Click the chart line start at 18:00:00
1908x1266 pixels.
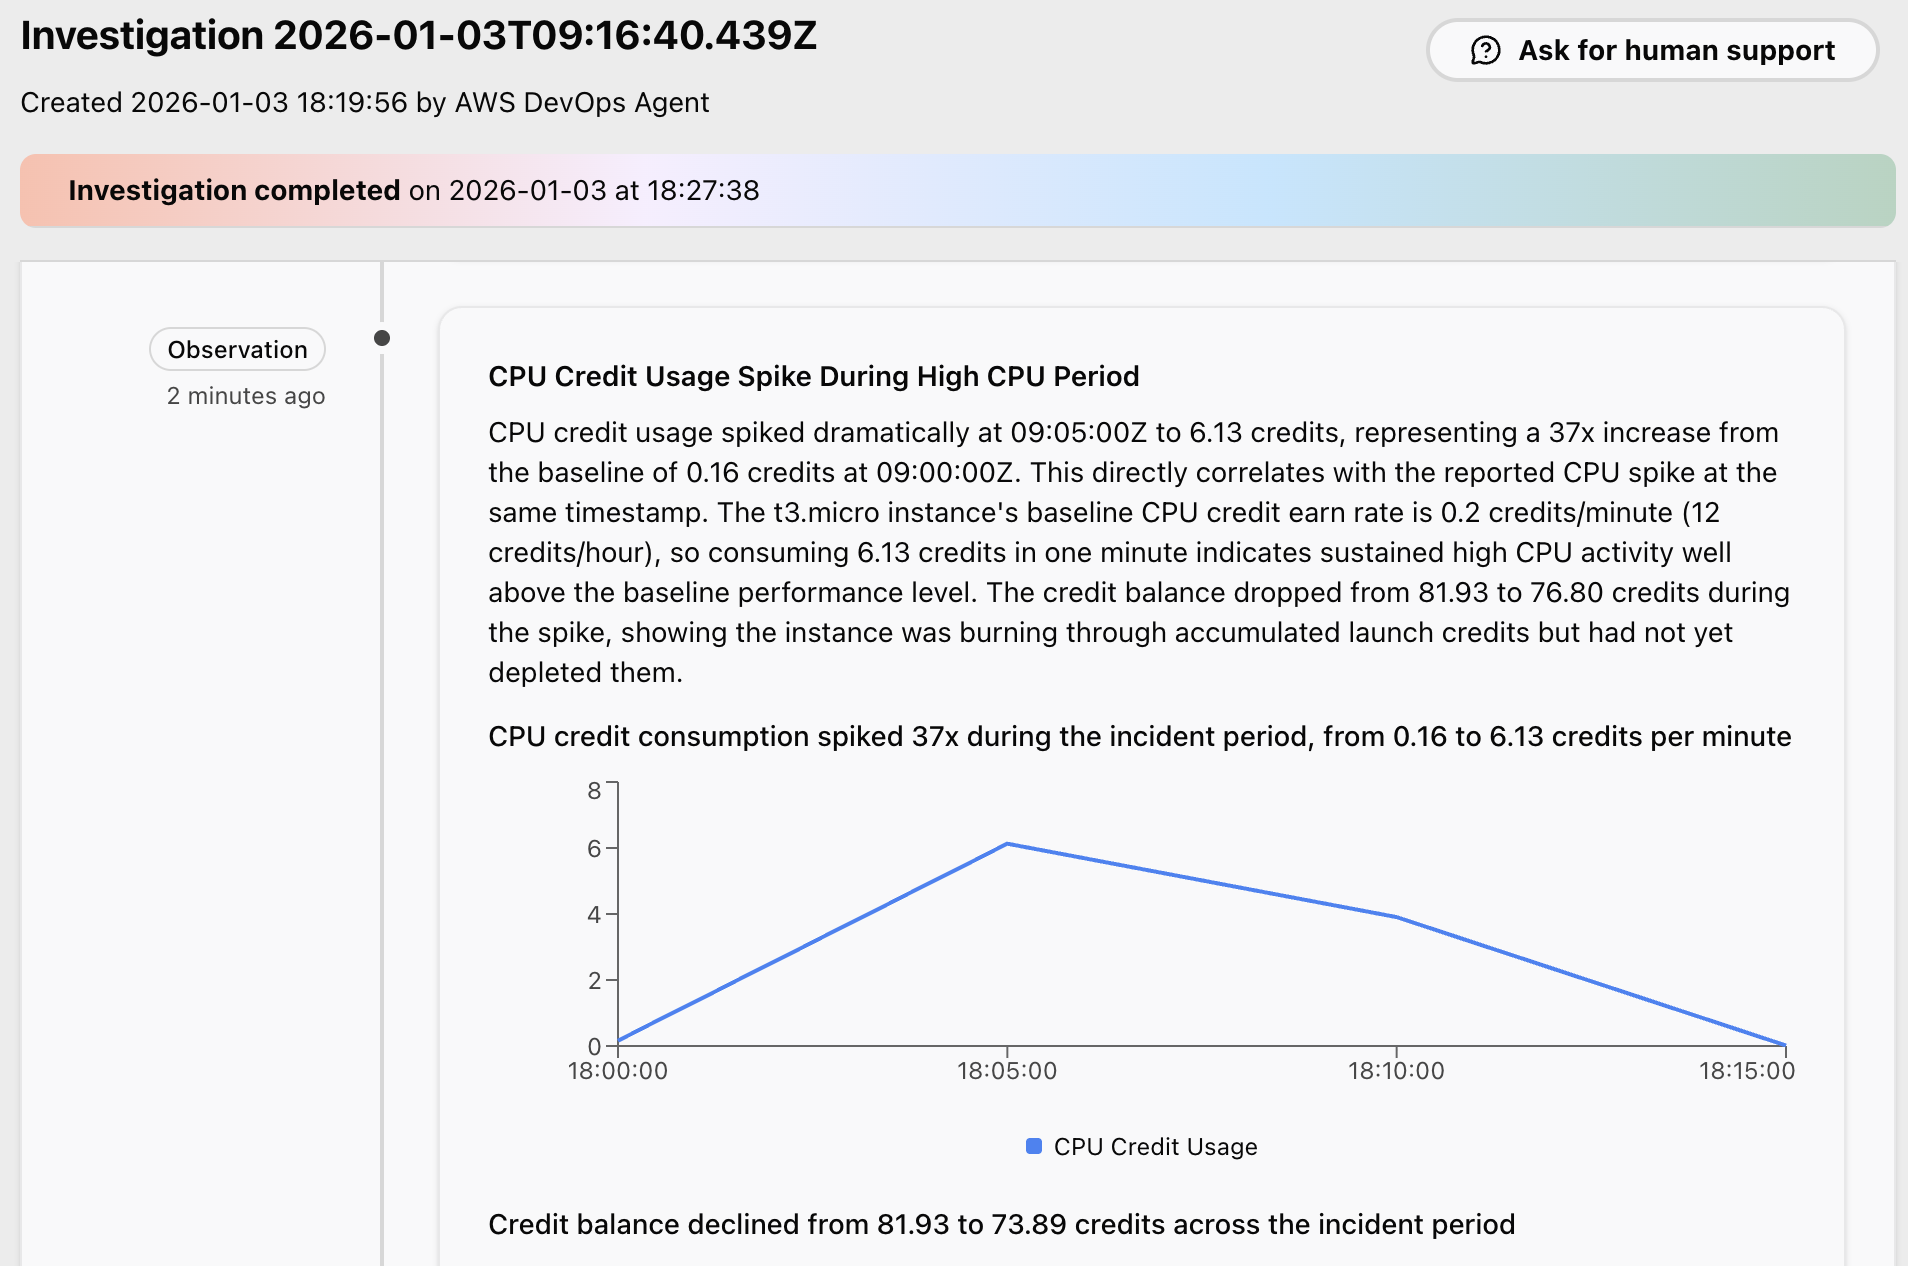619,1041
